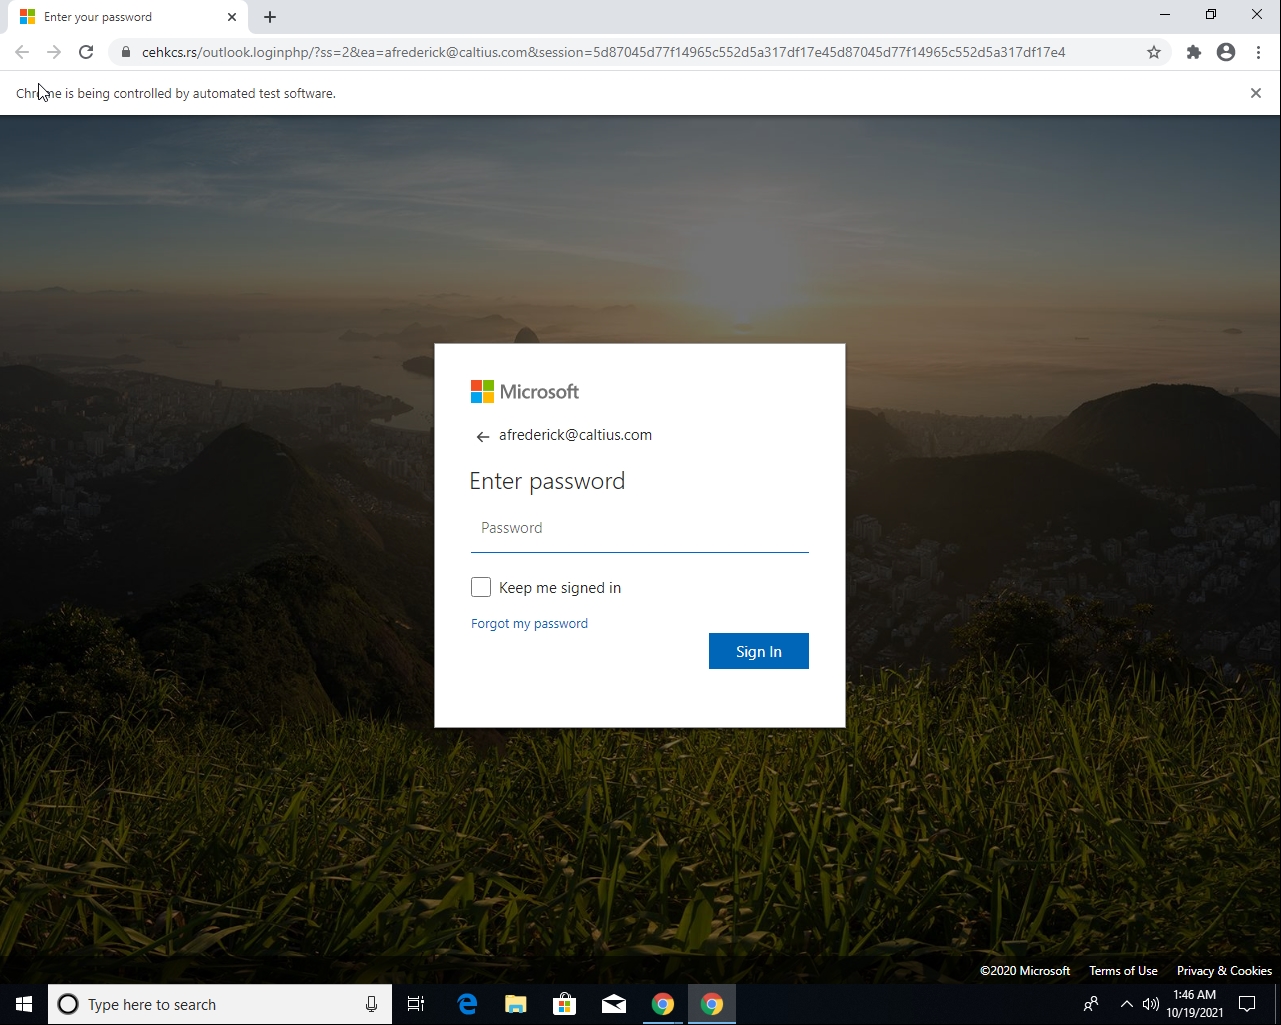The width and height of the screenshot is (1281, 1025).
Task: Click the Microsoft logo
Action: coord(525,391)
